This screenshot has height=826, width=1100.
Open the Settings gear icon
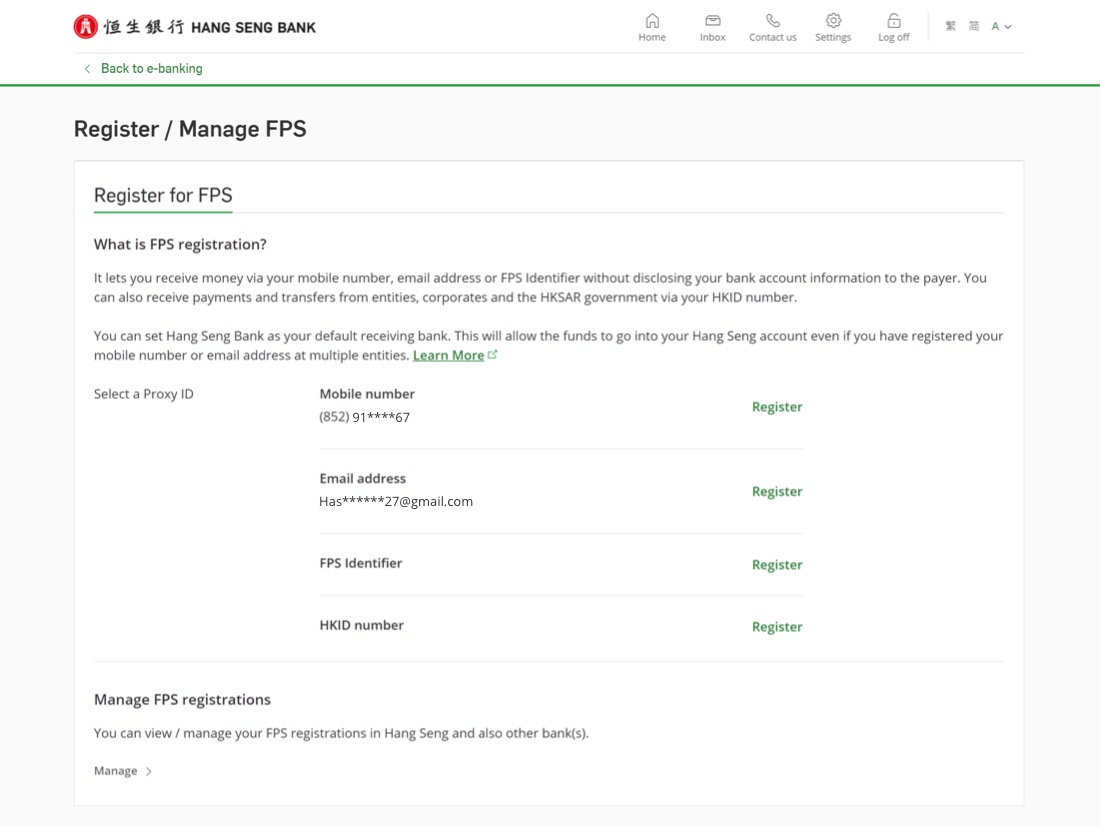coord(833,20)
